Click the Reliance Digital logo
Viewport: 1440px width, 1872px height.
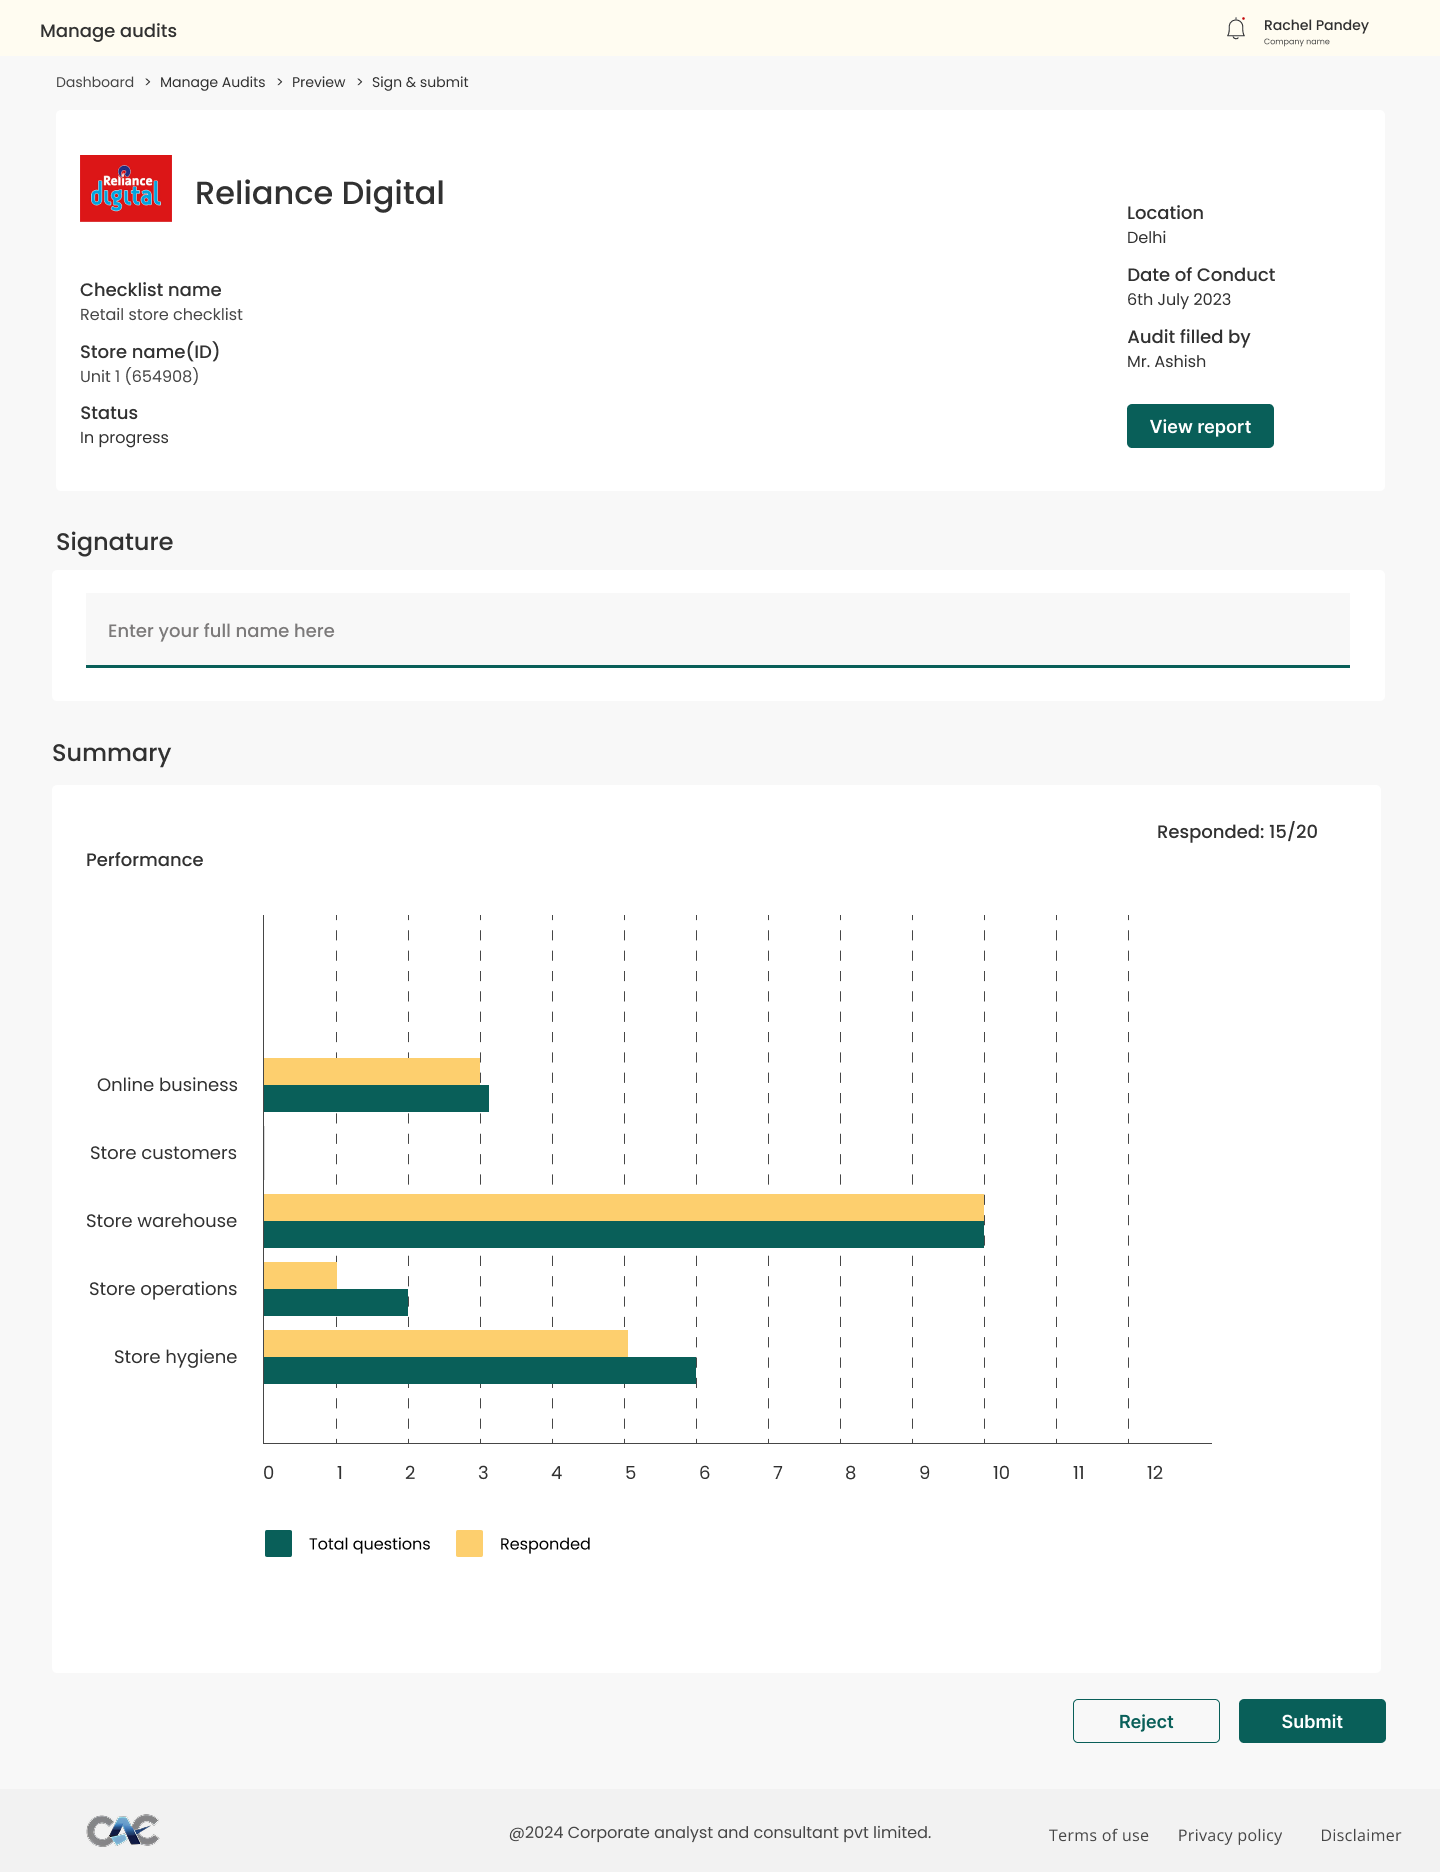click(126, 188)
